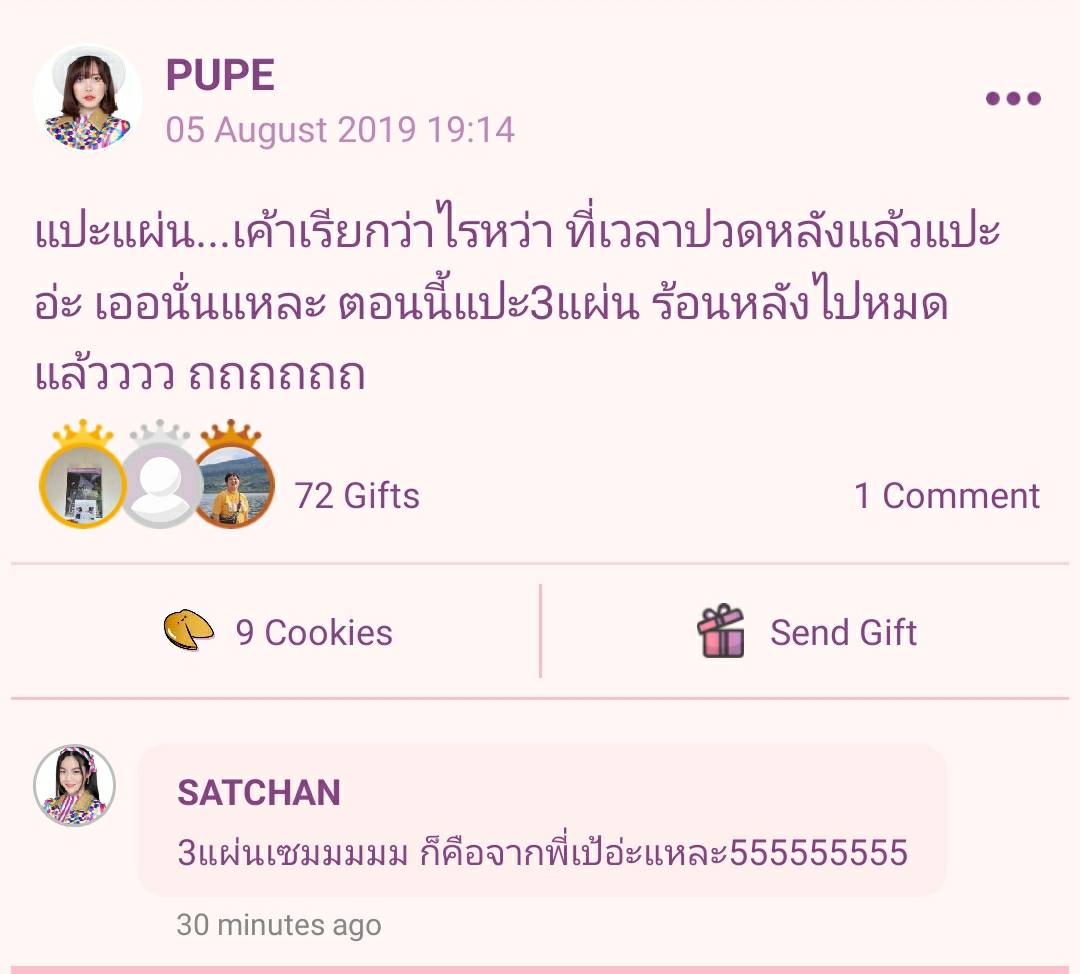Expand the 1 Comment section
Screen dimensions: 1080x974
pyautogui.click(x=946, y=495)
